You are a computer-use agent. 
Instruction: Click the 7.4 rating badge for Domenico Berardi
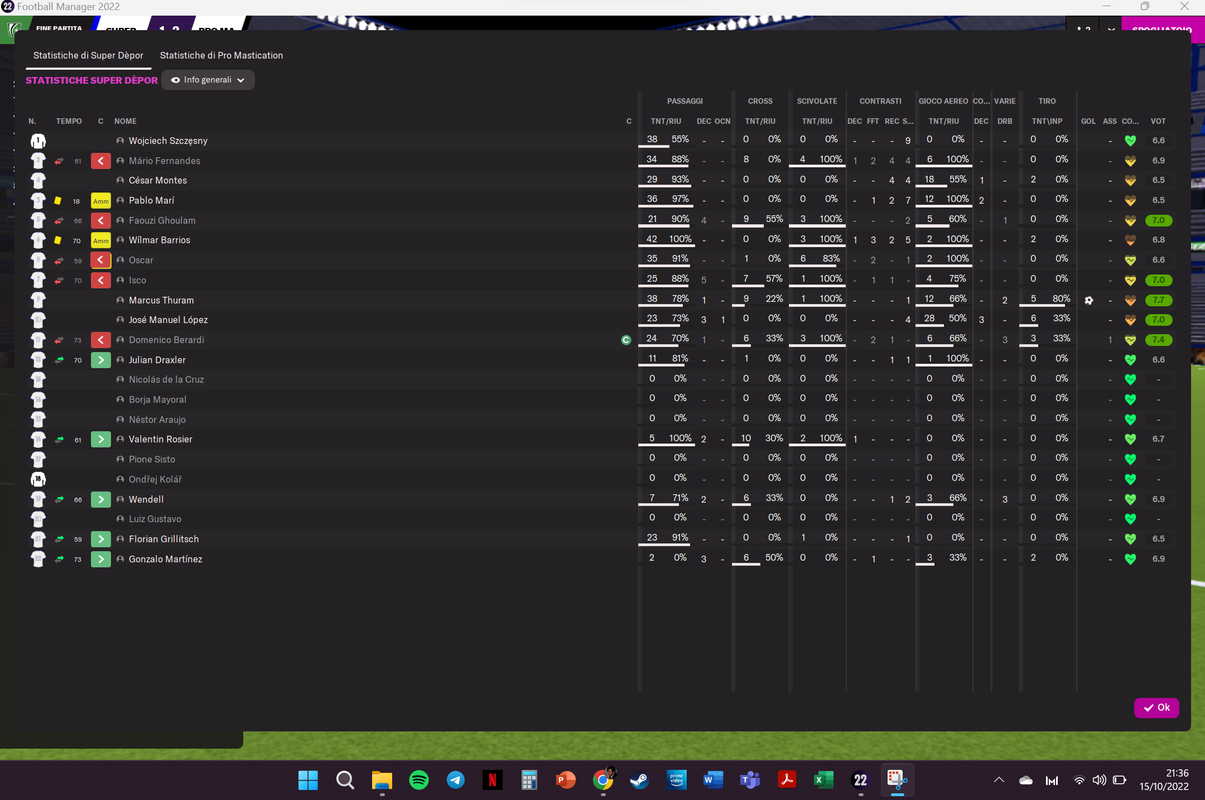[1158, 340]
